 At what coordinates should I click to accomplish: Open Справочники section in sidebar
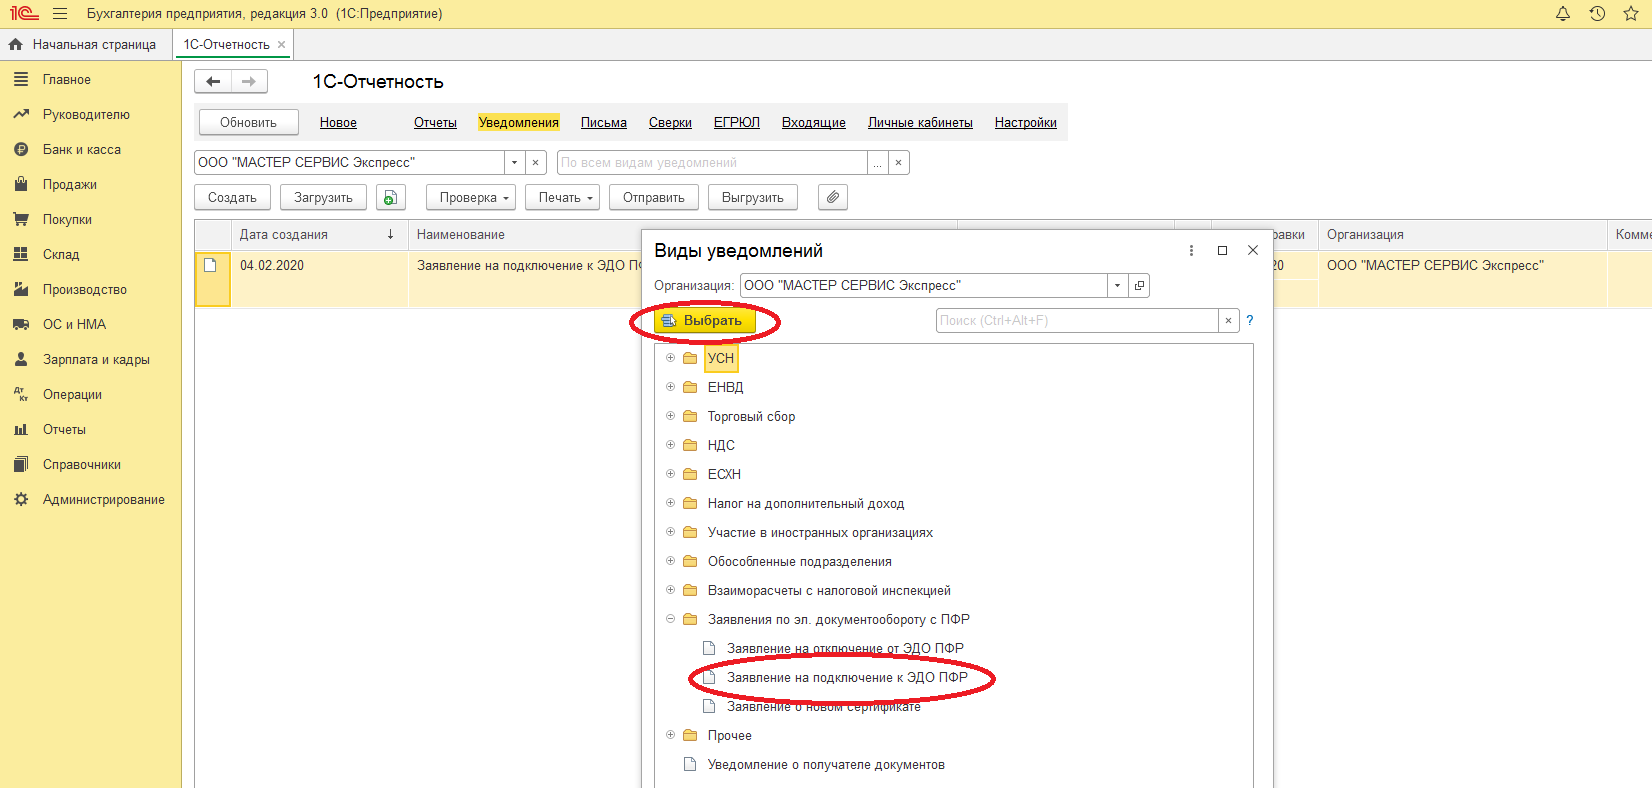pos(81,464)
